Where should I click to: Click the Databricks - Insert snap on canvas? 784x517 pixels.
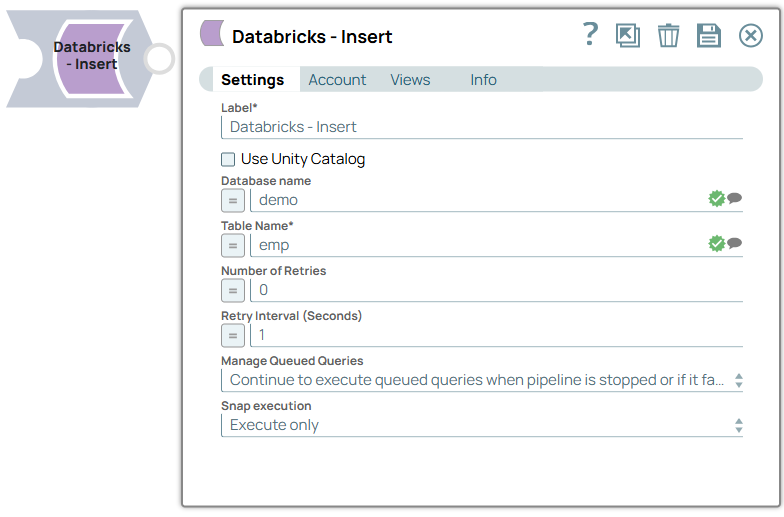coord(91,56)
